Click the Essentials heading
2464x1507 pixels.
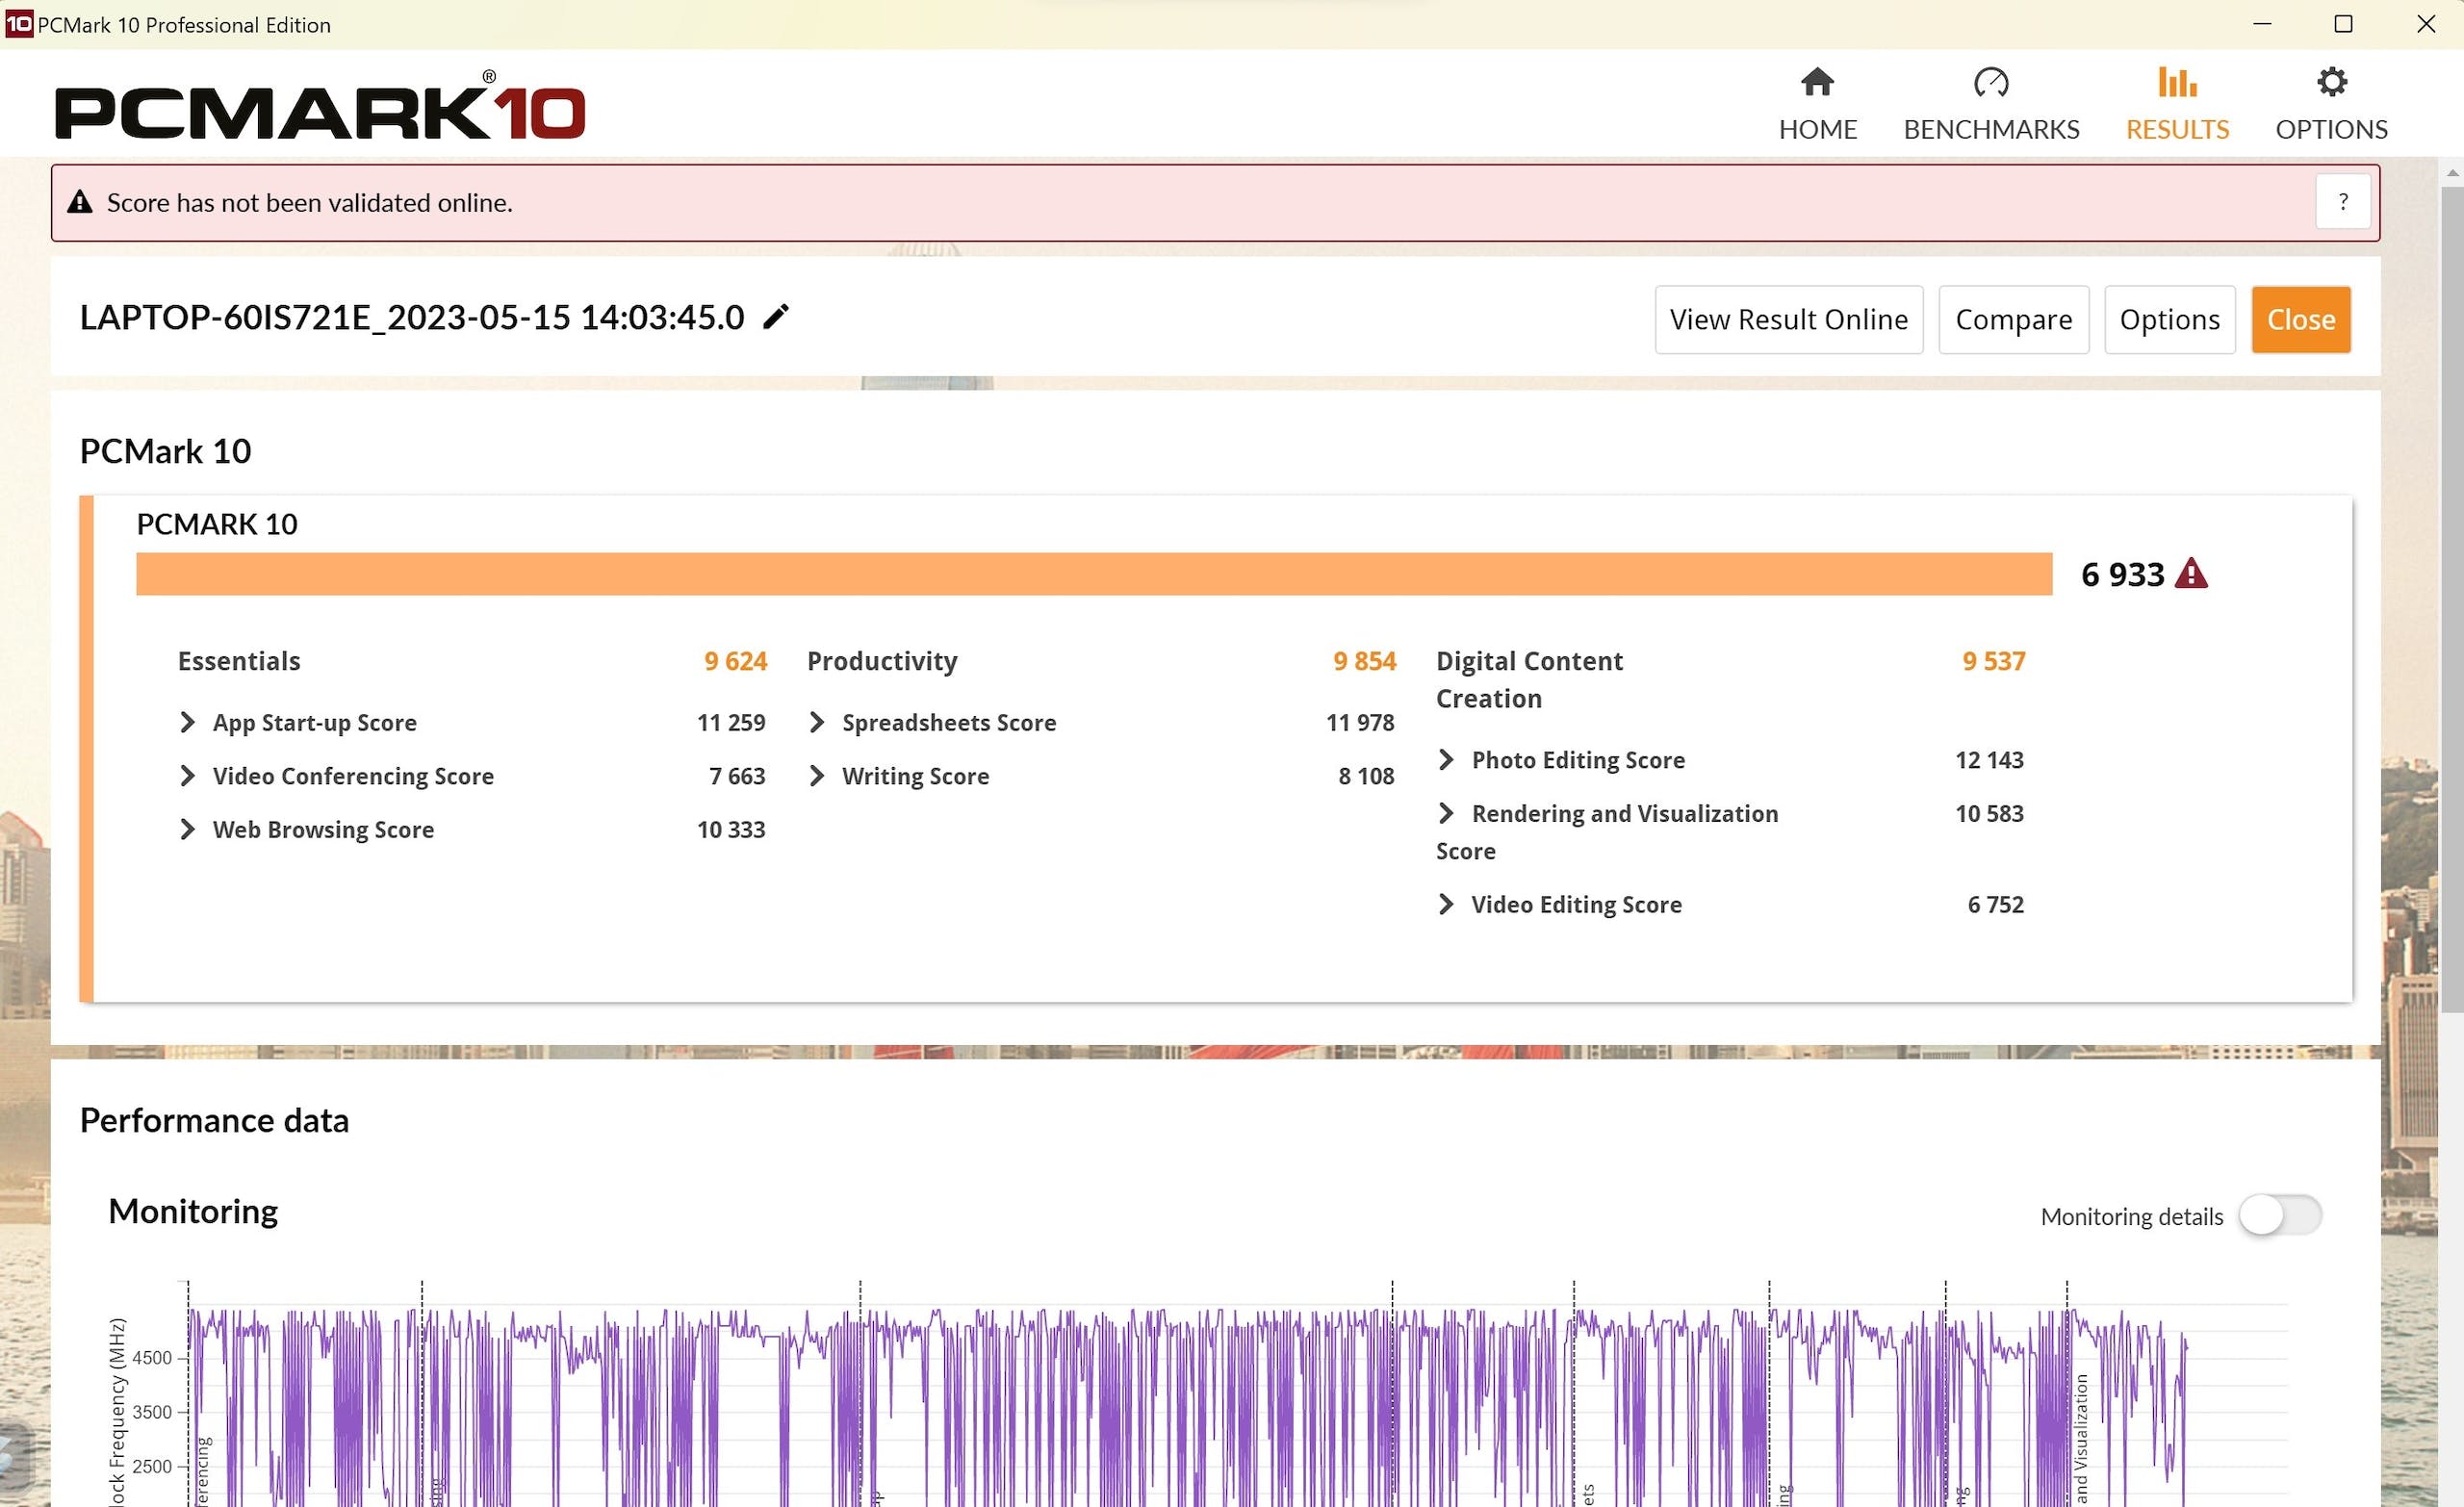tap(239, 661)
